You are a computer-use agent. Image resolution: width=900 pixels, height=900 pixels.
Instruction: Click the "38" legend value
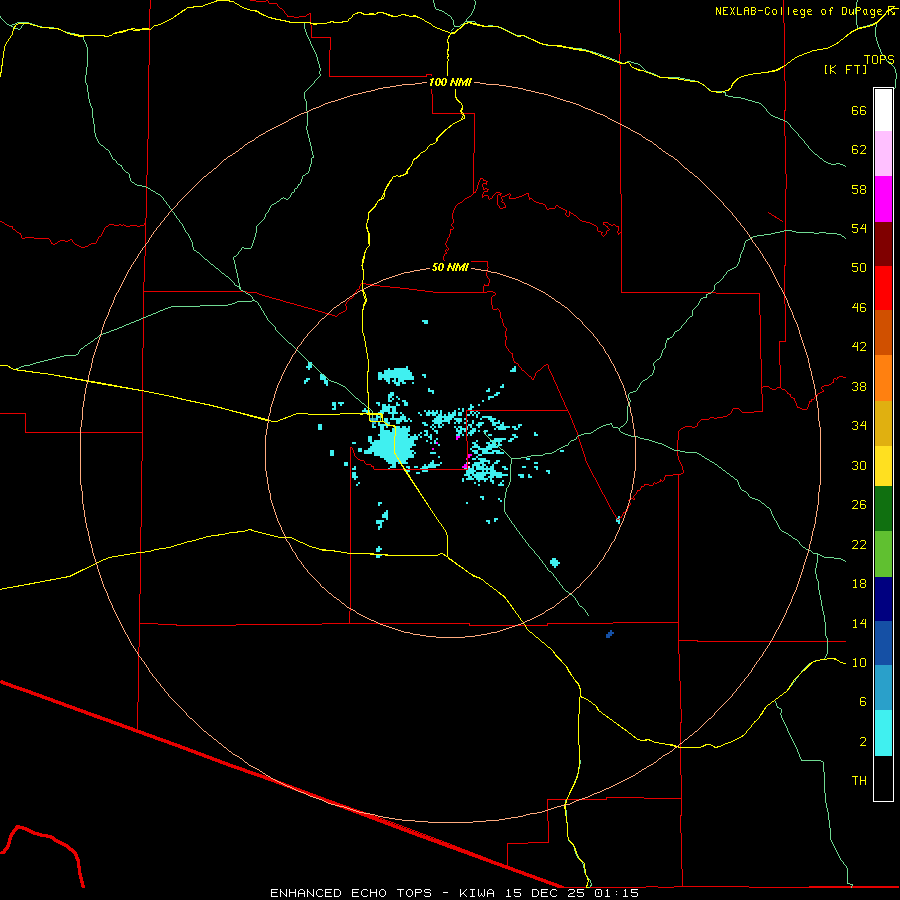(859, 386)
